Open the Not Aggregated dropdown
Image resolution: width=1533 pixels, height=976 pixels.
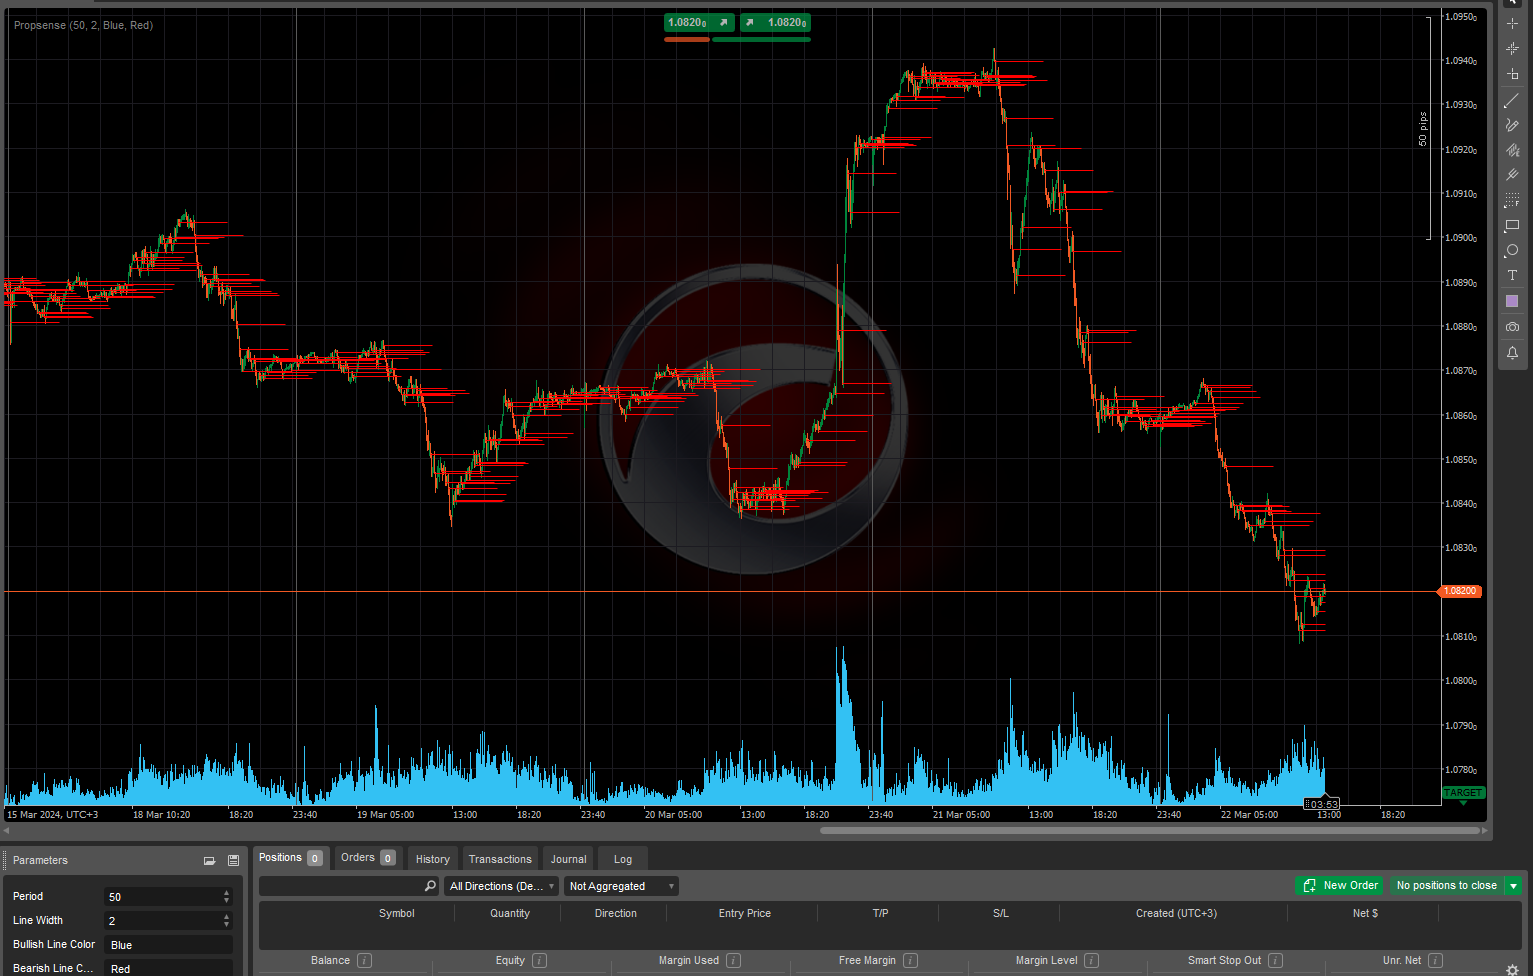pos(621,886)
